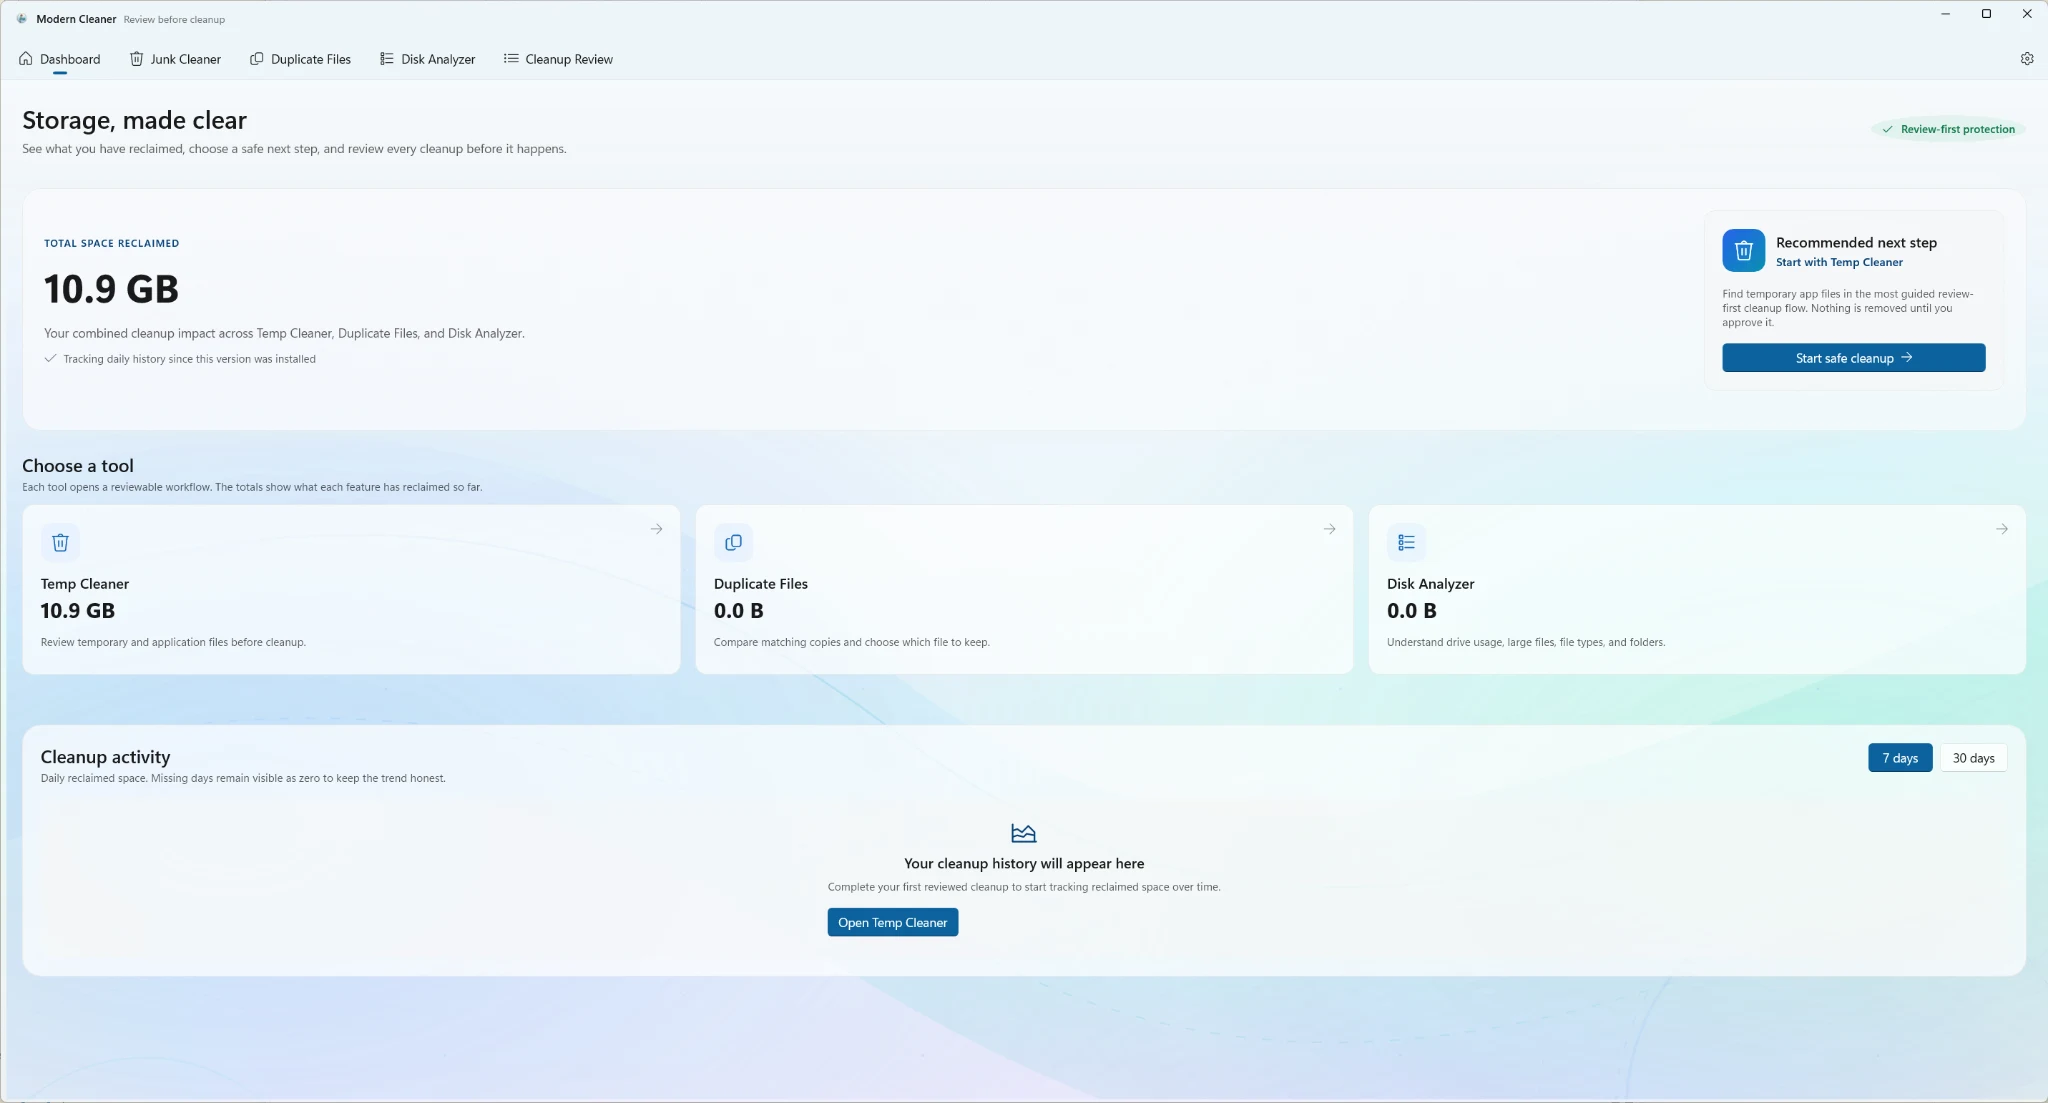Viewport: 2048px width, 1103px height.
Task: Click the Choose a tool heading
Action: click(78, 466)
